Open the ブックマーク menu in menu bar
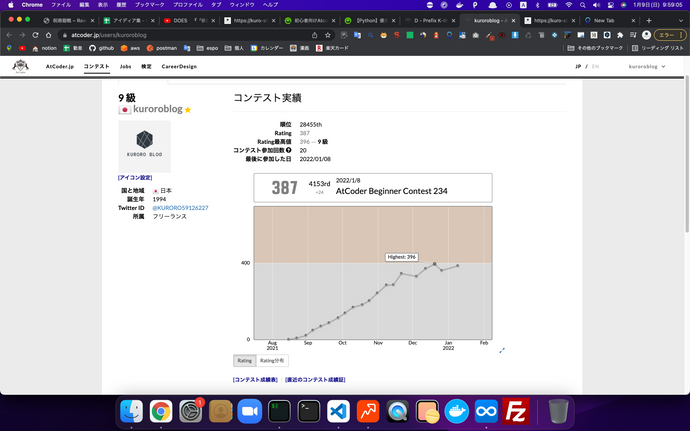 [x=149, y=5]
